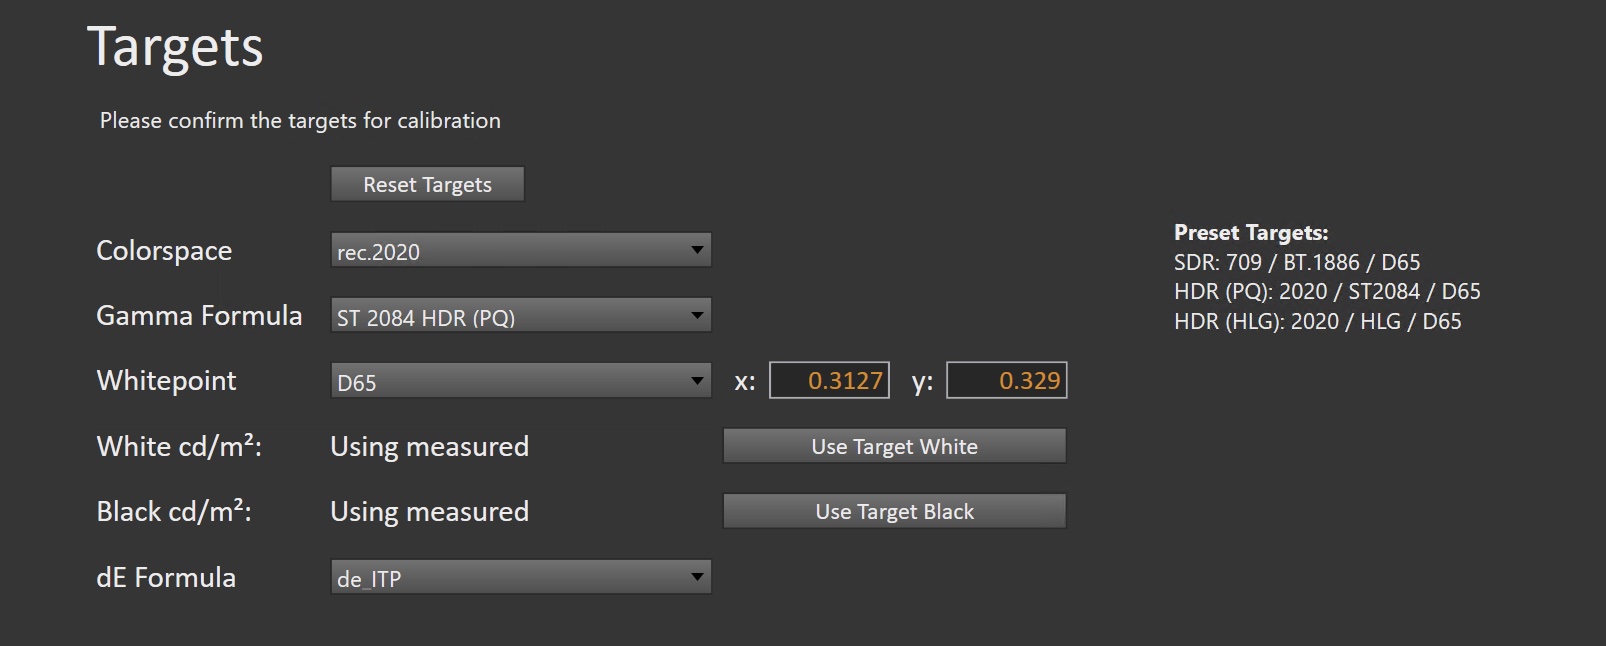This screenshot has height=646, width=1606.
Task: Open the dE Formula dropdown
Action: (x=521, y=577)
